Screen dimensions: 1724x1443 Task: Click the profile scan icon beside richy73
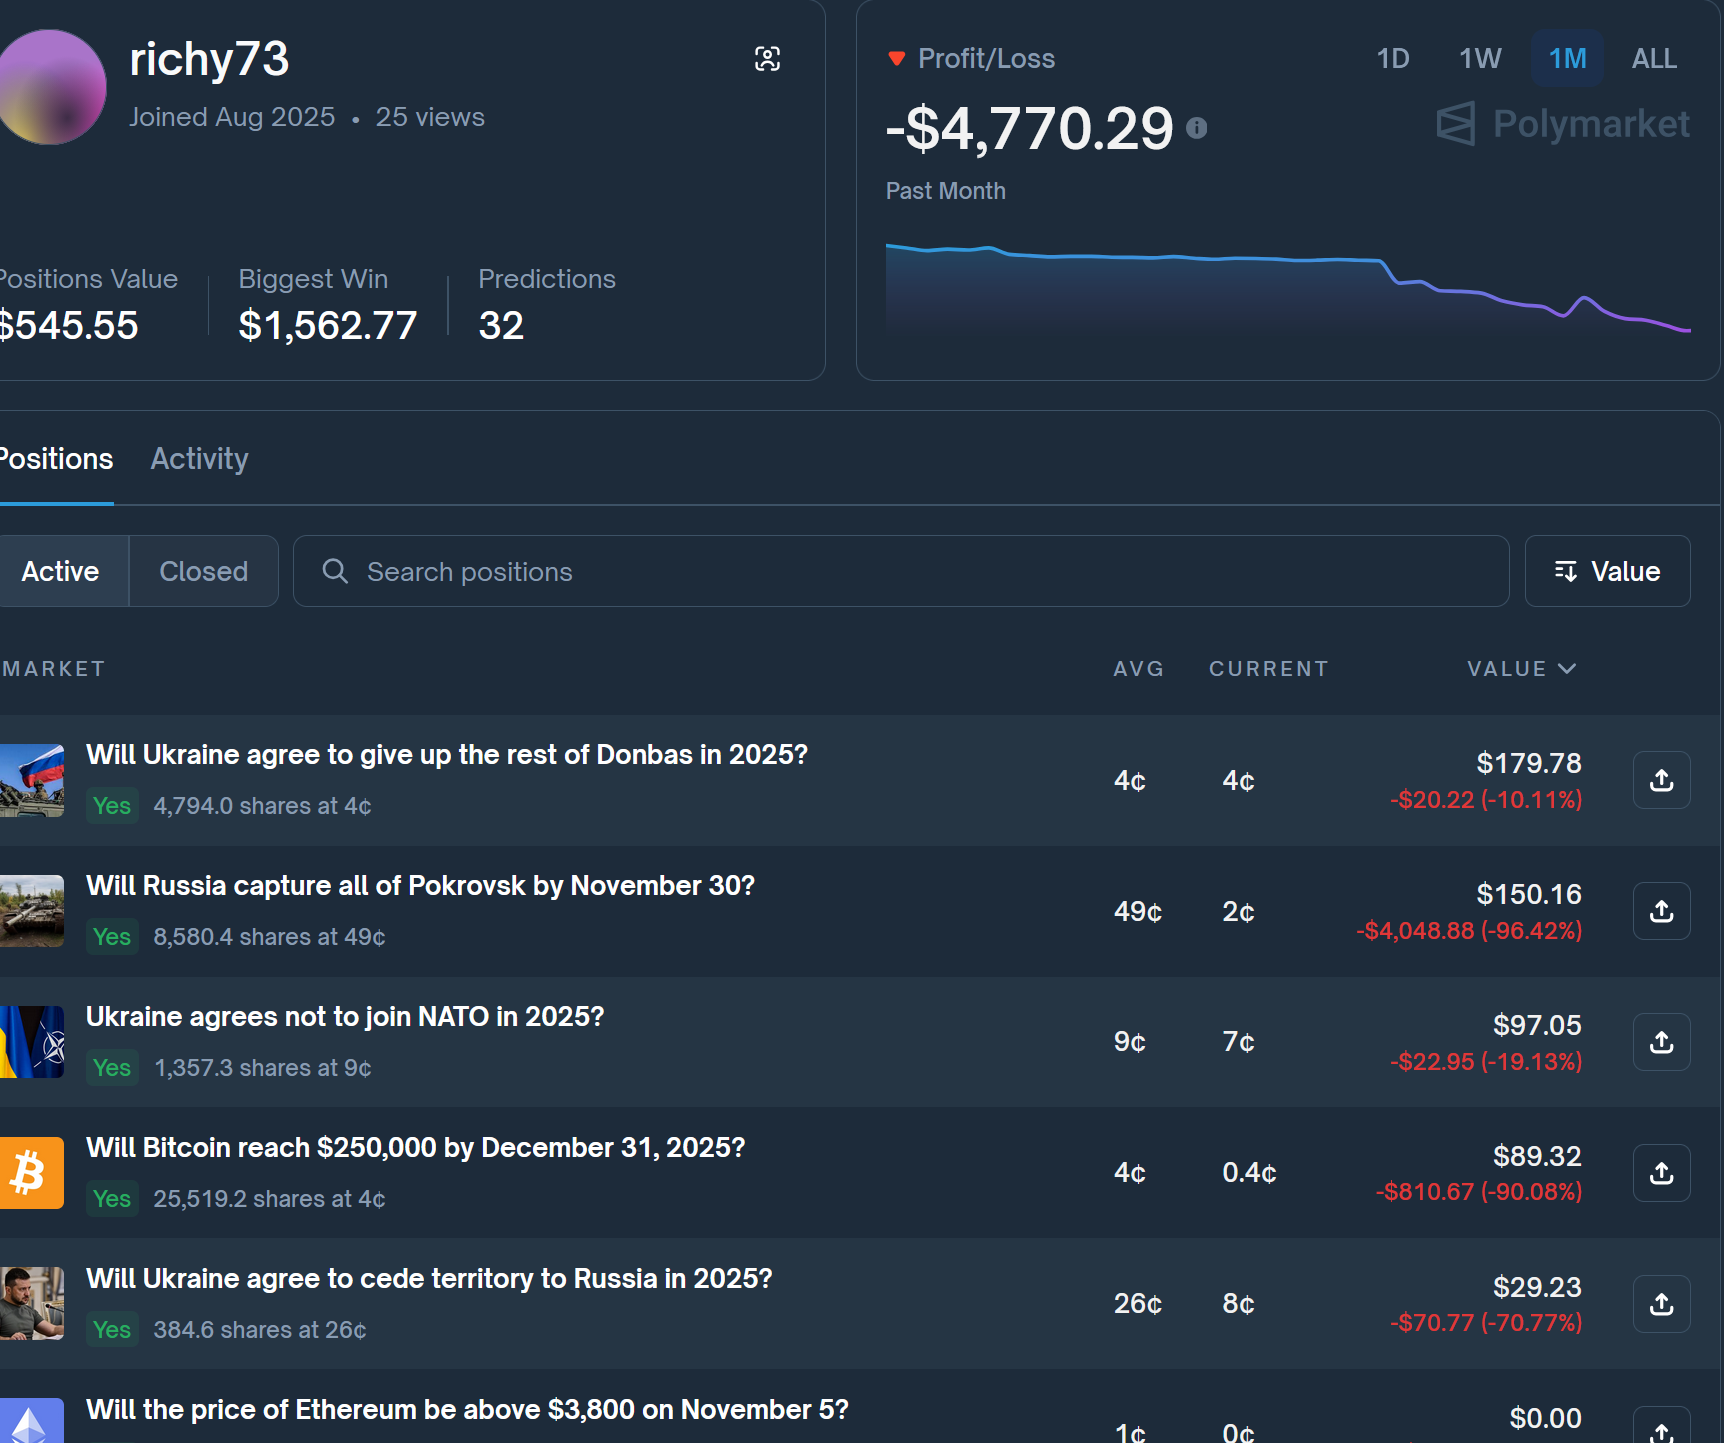tap(767, 59)
